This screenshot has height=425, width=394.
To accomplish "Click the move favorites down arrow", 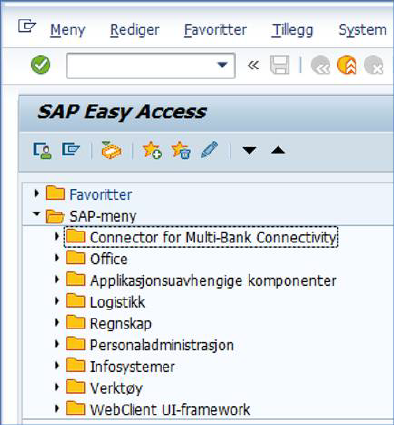I will [249, 150].
